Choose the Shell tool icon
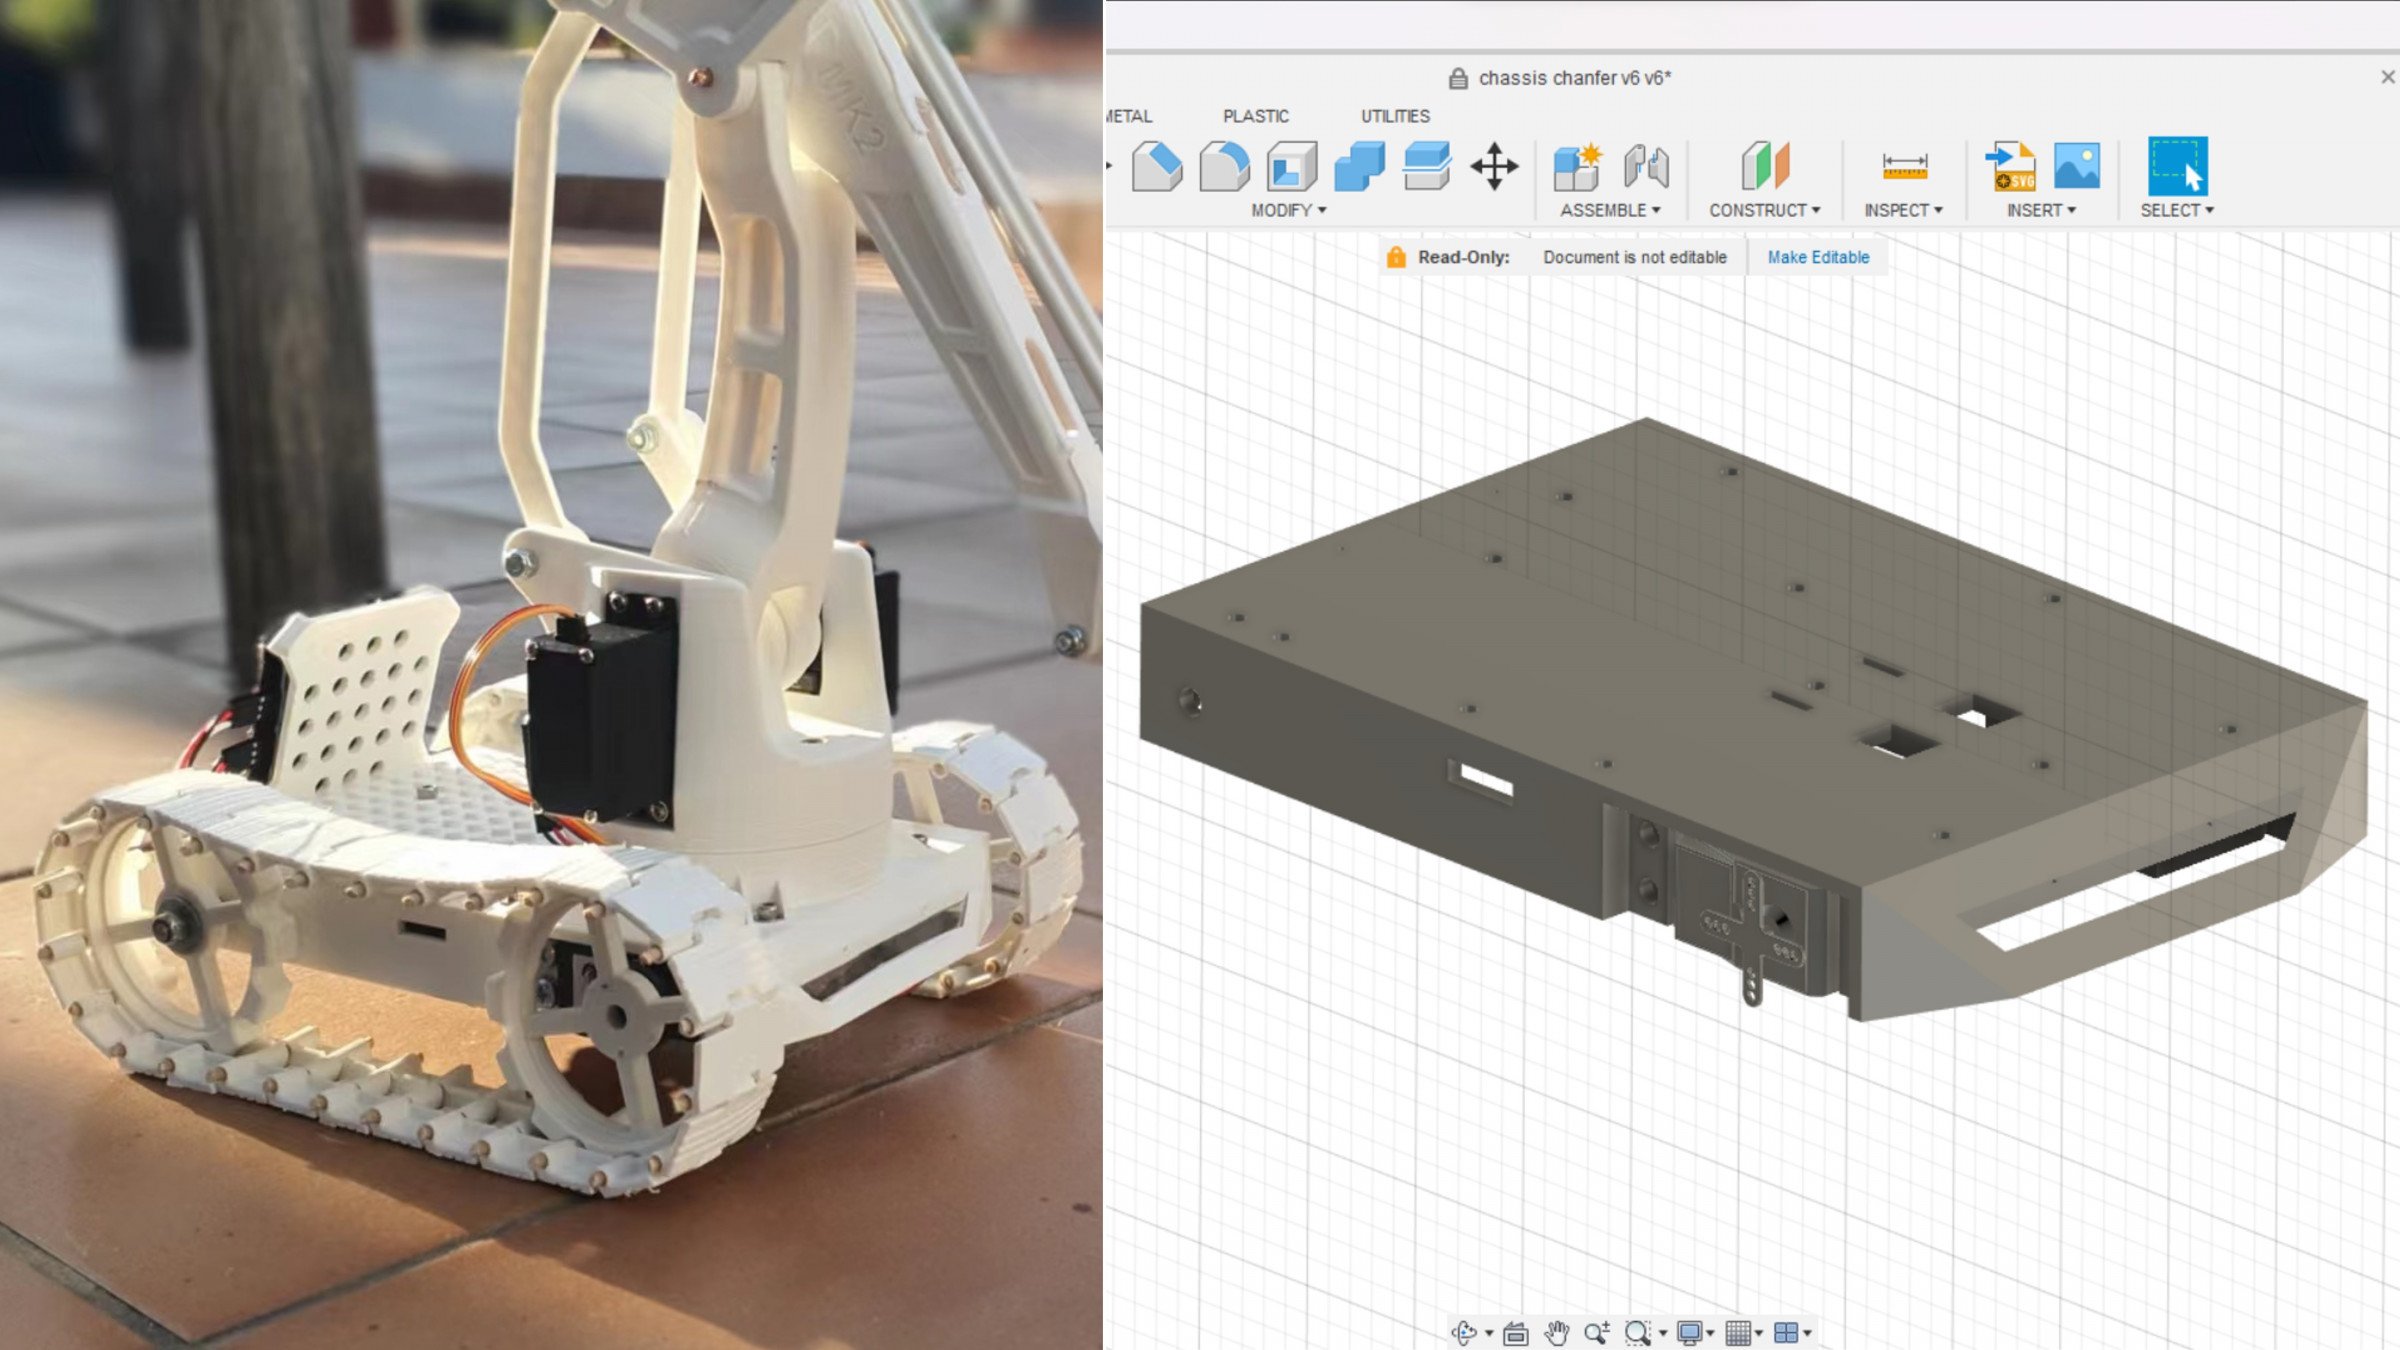Viewport: 2400px width, 1350px height. tap(1291, 166)
